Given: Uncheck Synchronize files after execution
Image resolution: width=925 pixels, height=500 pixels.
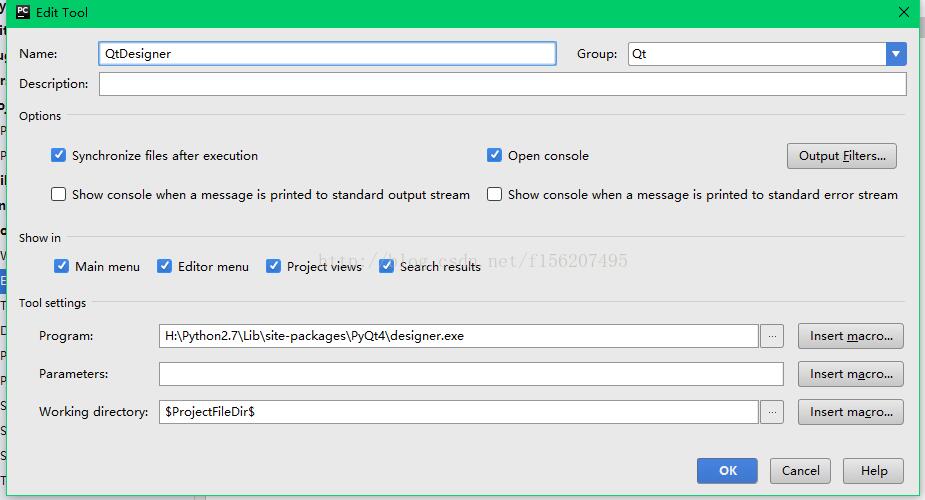Looking at the screenshot, I should (58, 155).
